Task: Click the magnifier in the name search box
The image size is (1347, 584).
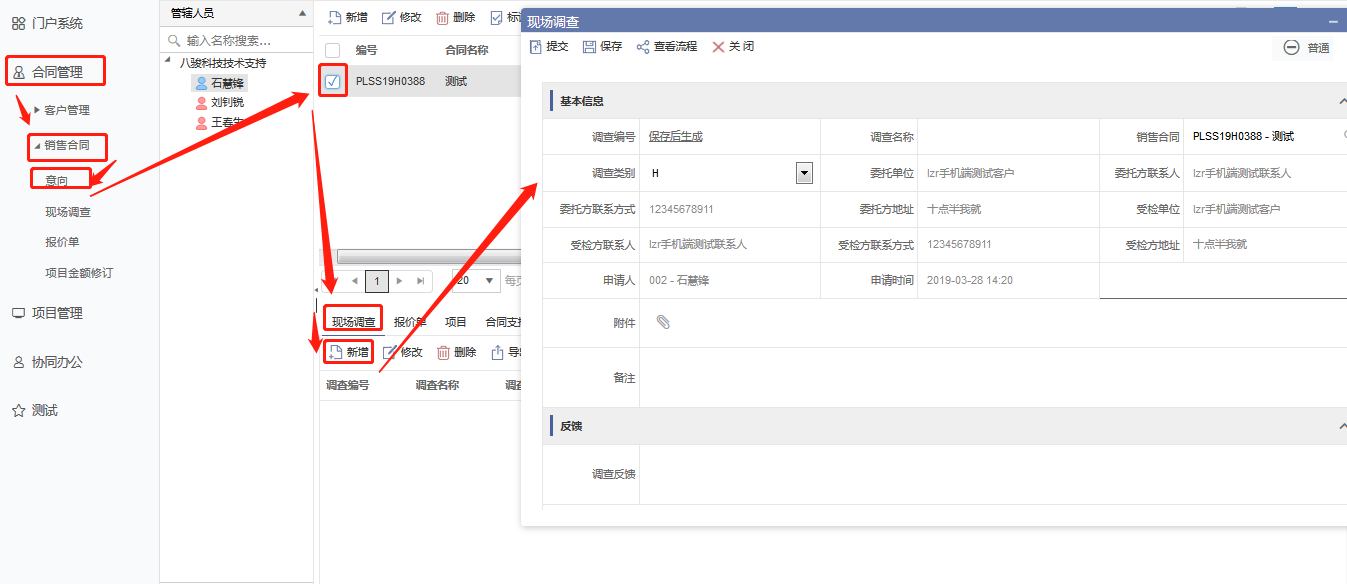Action: click(x=175, y=41)
